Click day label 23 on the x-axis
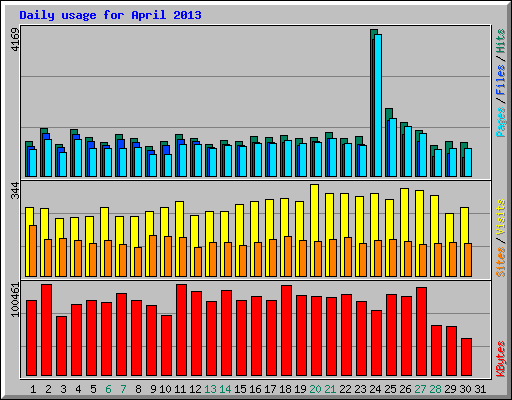 click(360, 389)
